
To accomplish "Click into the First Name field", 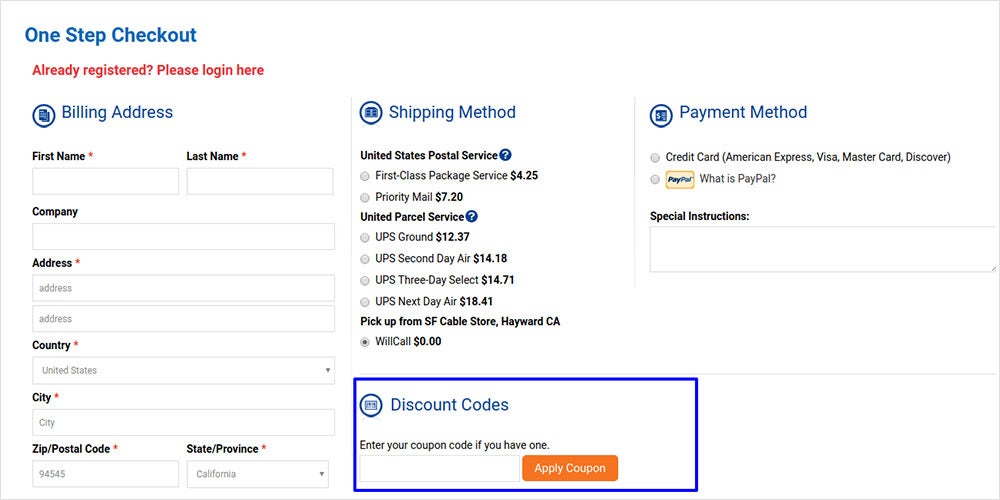I will [106, 181].
